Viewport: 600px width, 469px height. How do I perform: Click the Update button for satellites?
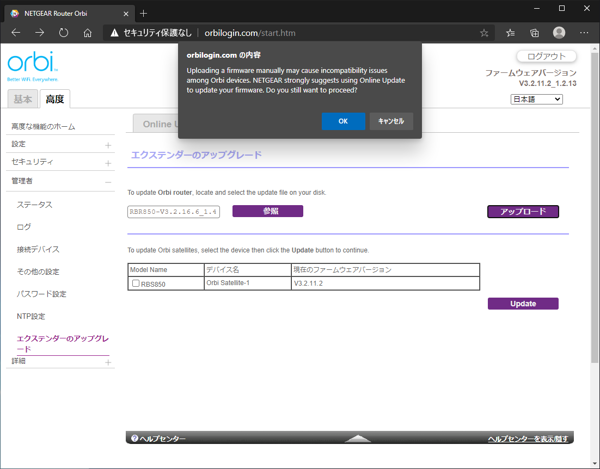pos(523,303)
